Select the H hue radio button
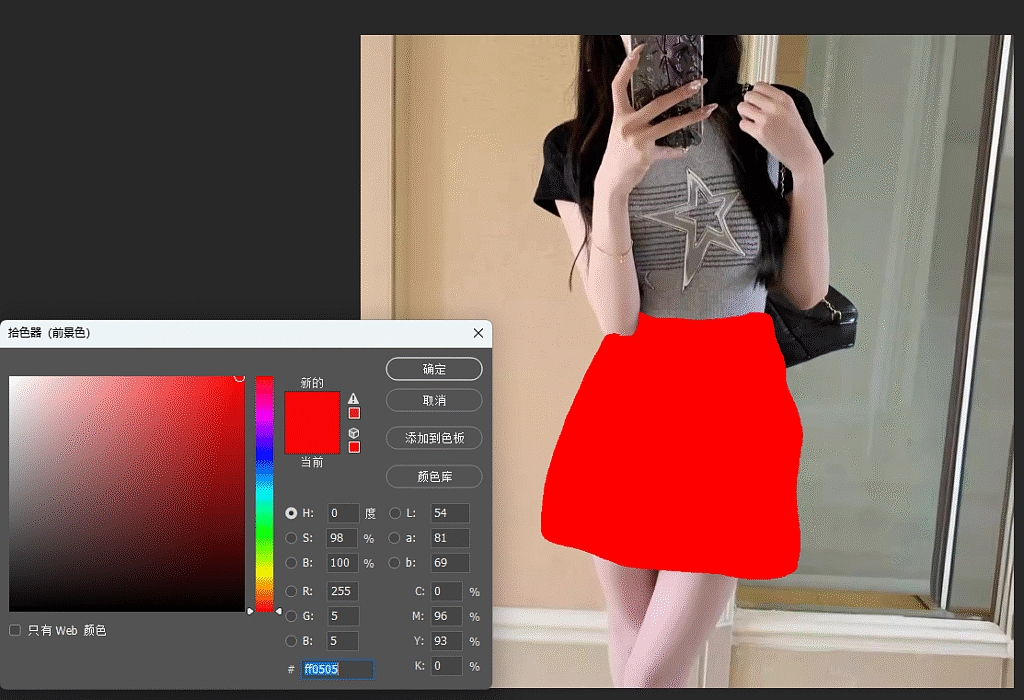The image size is (1024, 700). (291, 513)
